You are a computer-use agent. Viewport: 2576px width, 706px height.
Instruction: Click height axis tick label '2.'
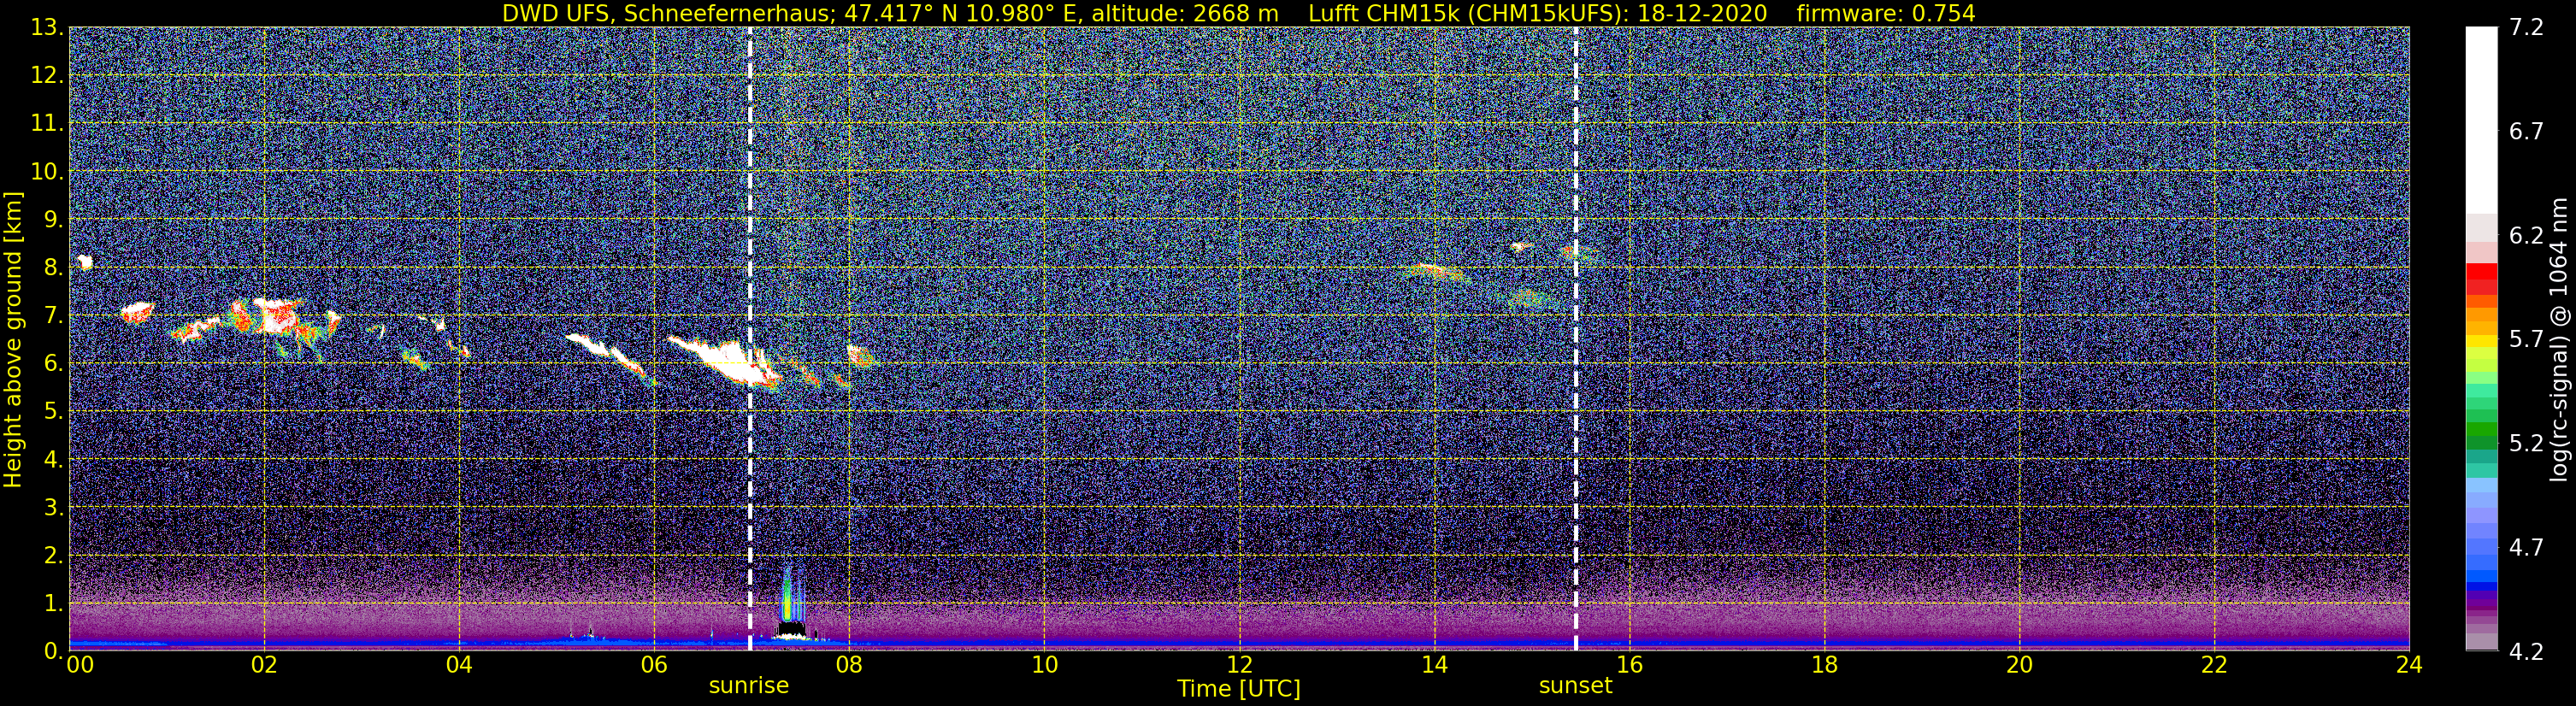[53, 556]
